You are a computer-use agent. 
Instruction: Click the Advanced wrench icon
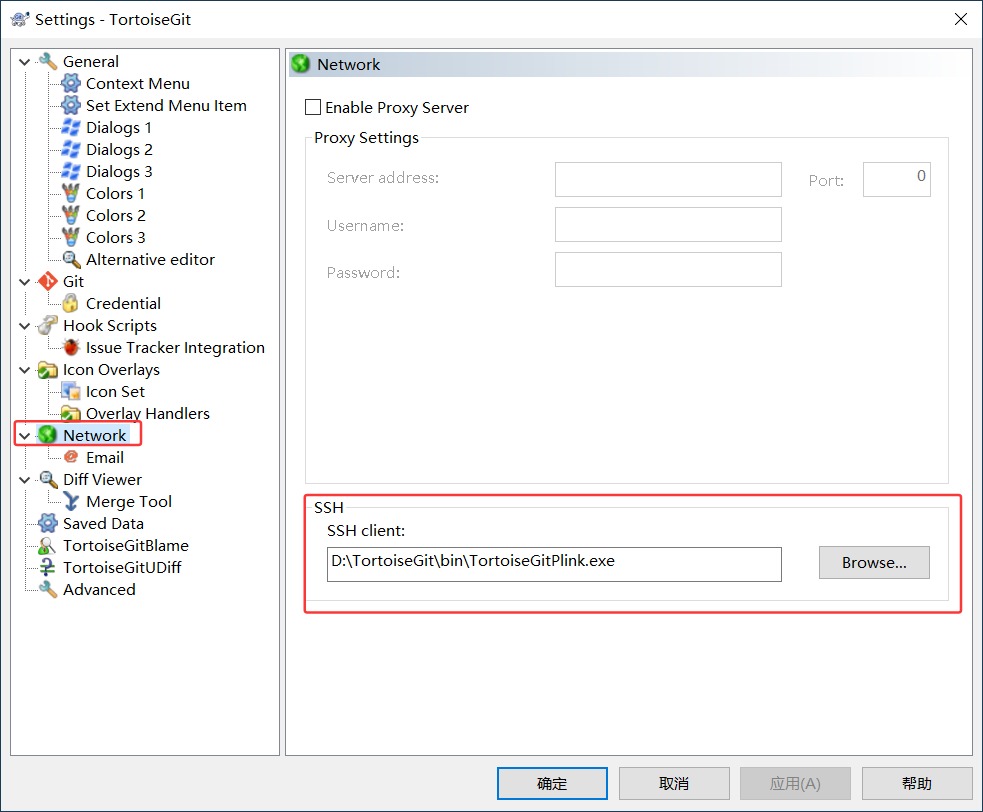(x=48, y=589)
